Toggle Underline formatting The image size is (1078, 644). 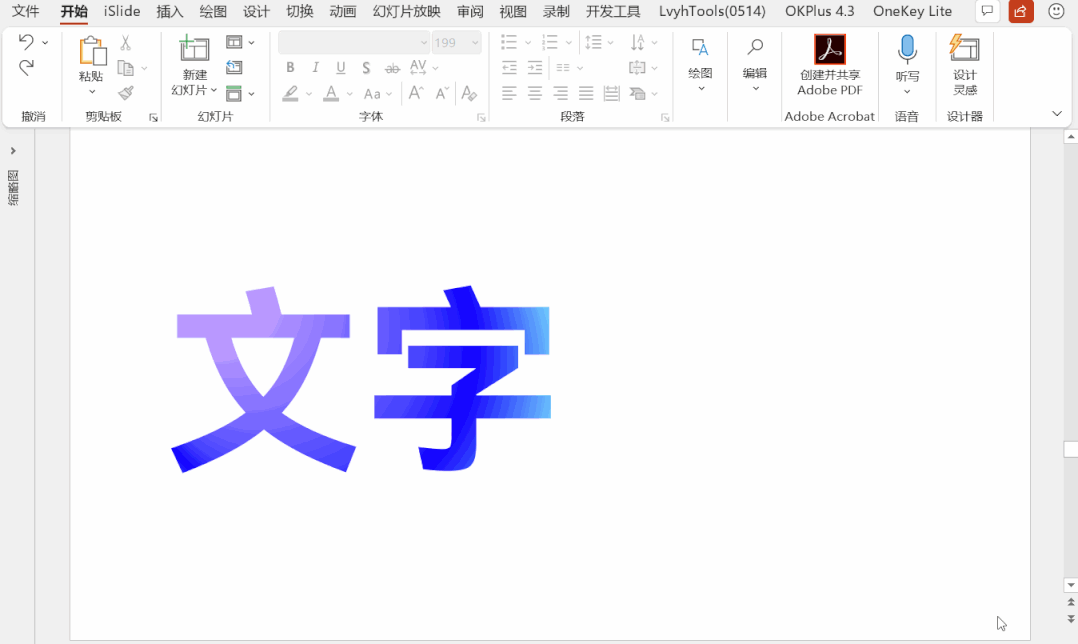(x=340, y=67)
